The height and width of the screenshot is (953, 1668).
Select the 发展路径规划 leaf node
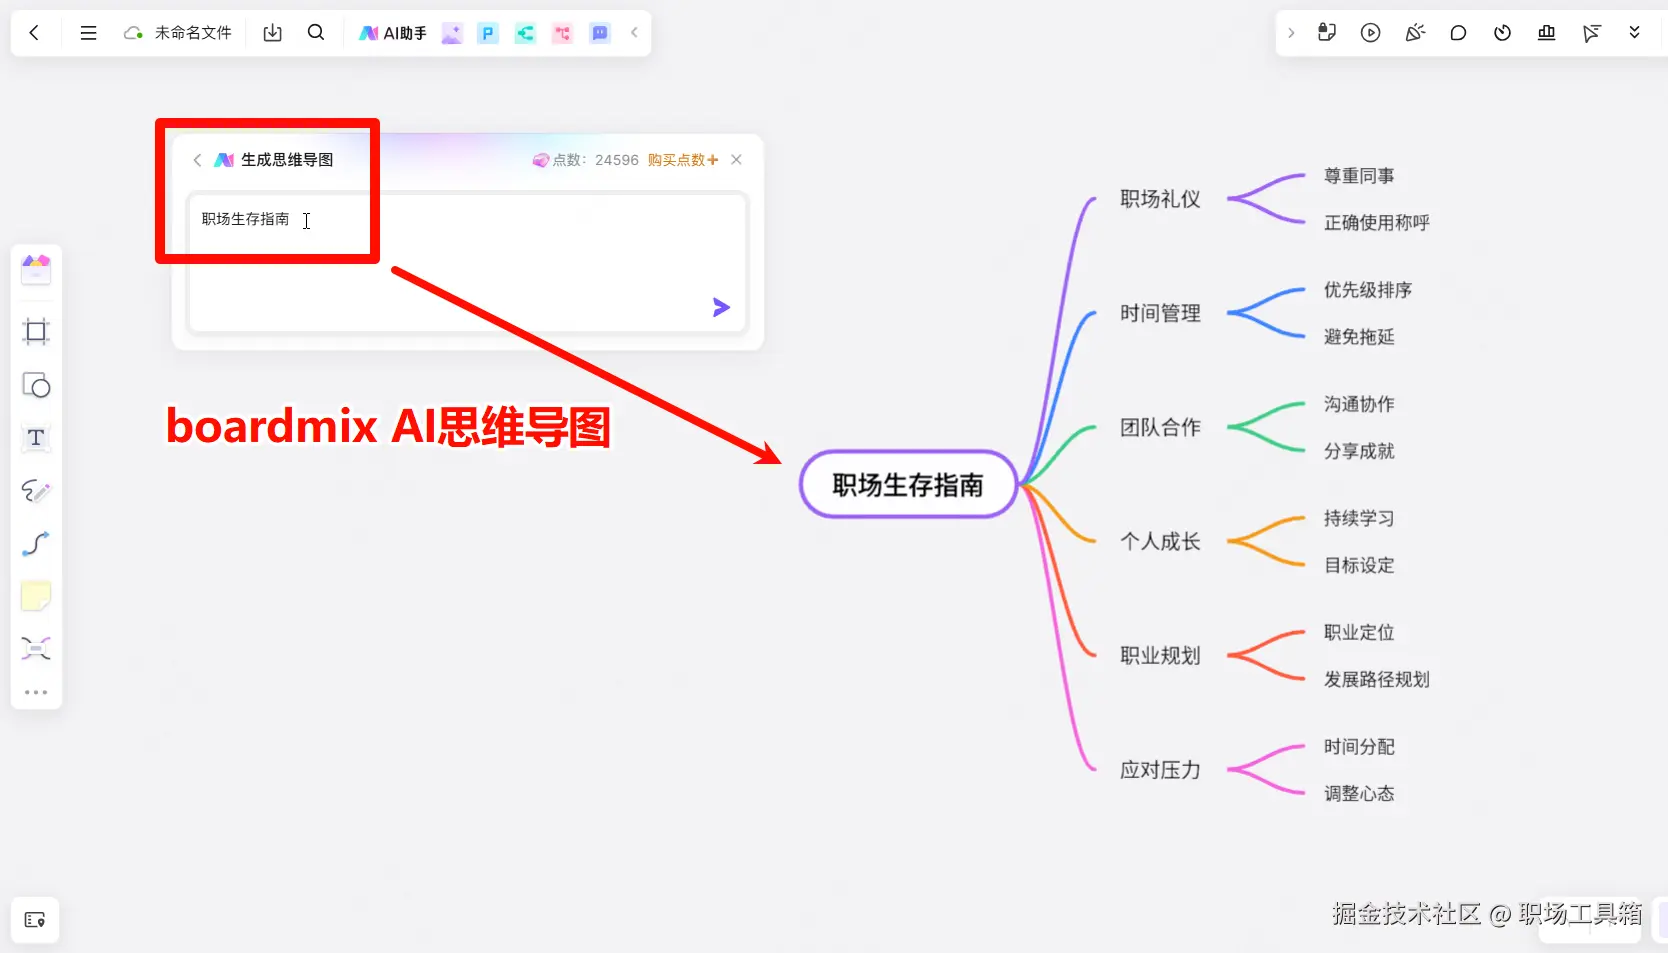(1377, 679)
